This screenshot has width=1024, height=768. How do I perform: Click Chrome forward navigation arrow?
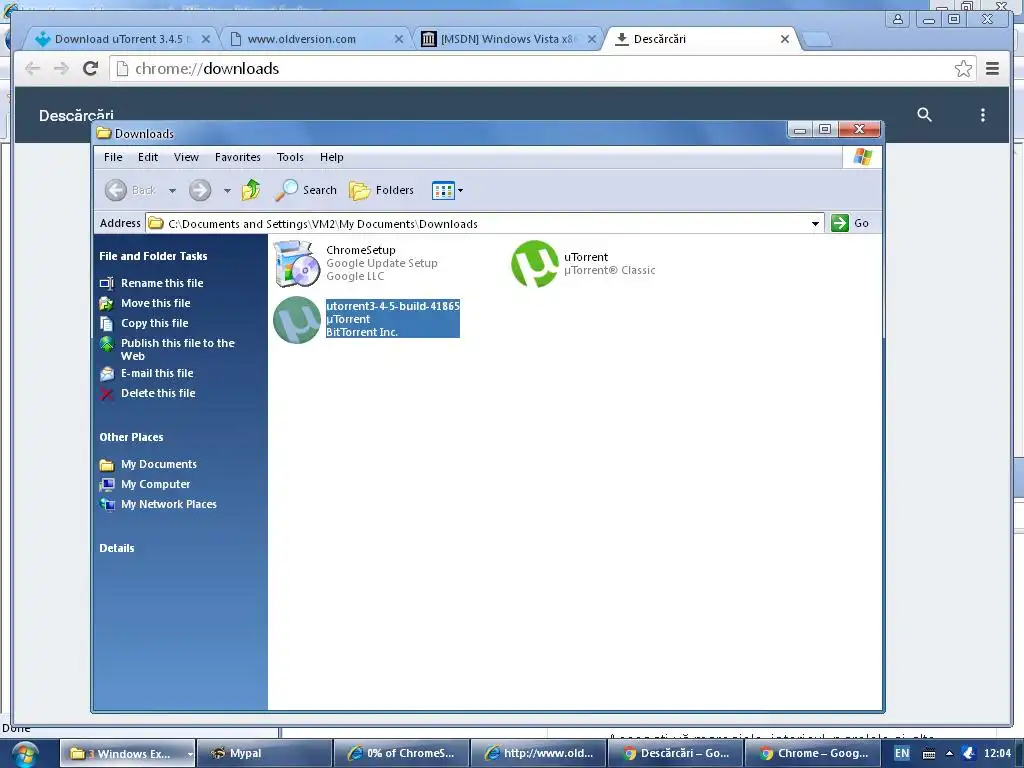[x=61, y=68]
